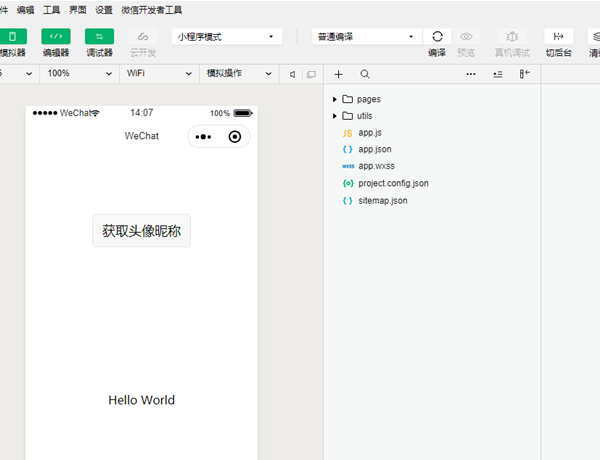
Task: Click the 切后台 (switch to background) icon
Action: click(x=558, y=37)
